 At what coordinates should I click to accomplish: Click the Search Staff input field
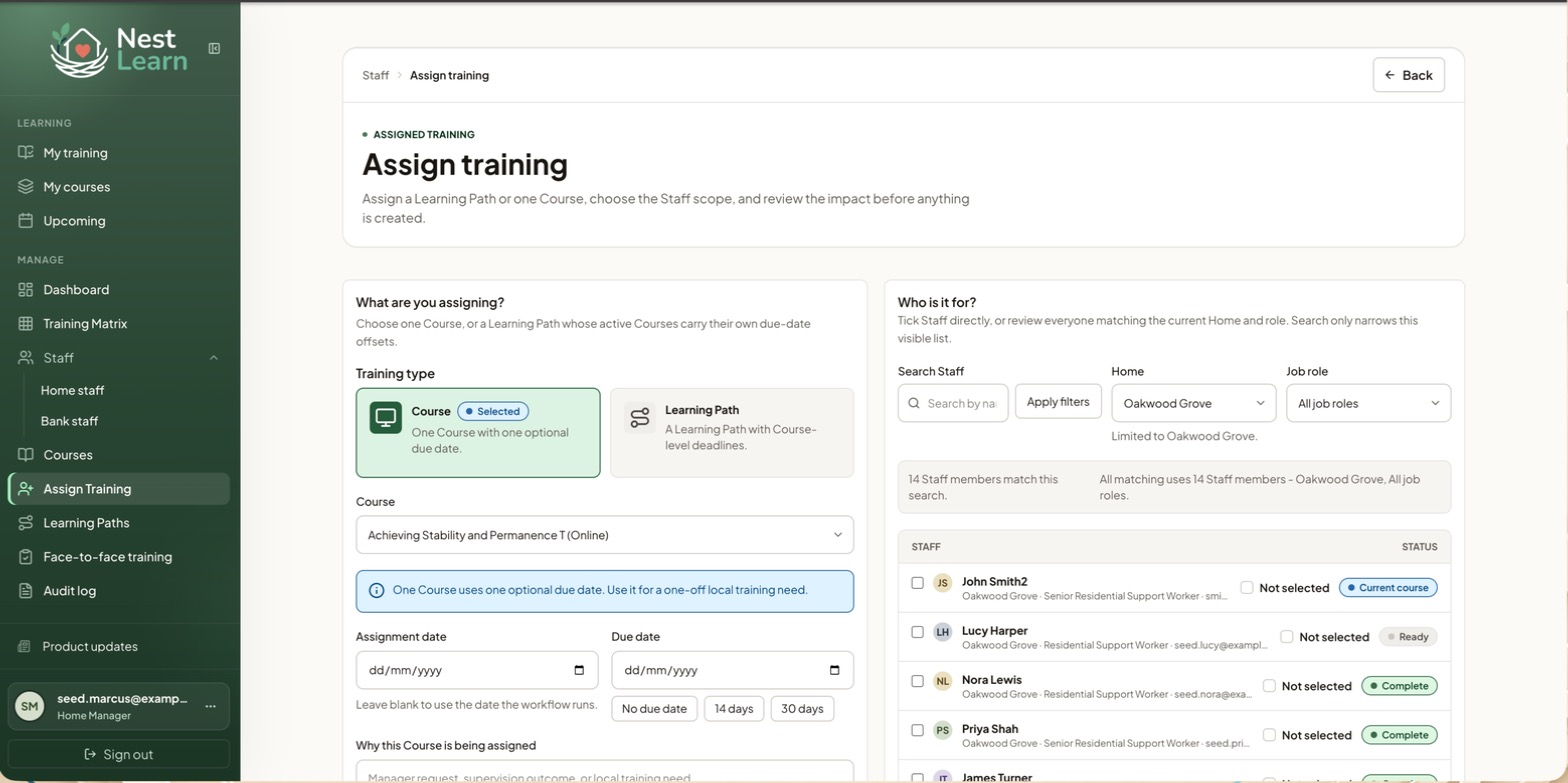953,404
